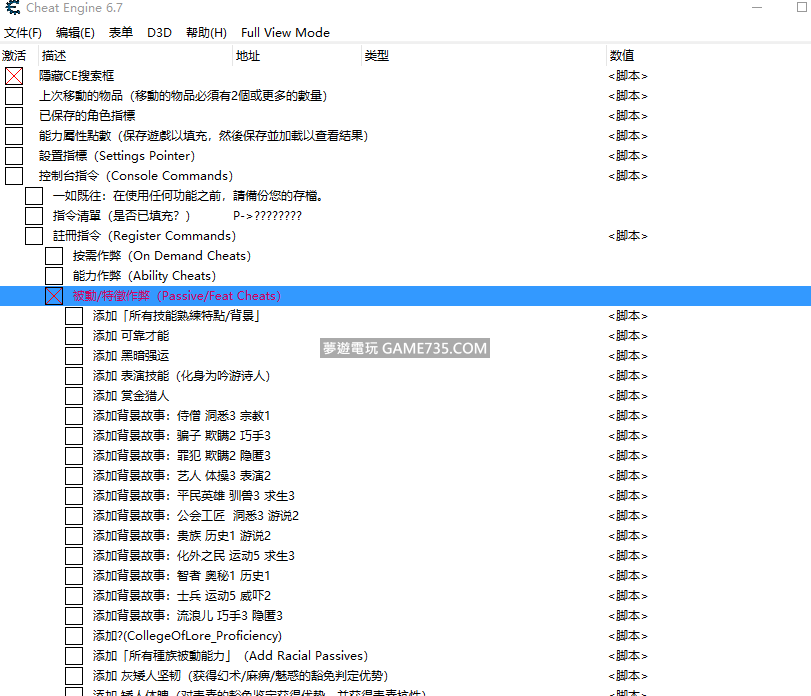
Task: Toggle the 指令清單 checkbox
Action: pos(34,216)
